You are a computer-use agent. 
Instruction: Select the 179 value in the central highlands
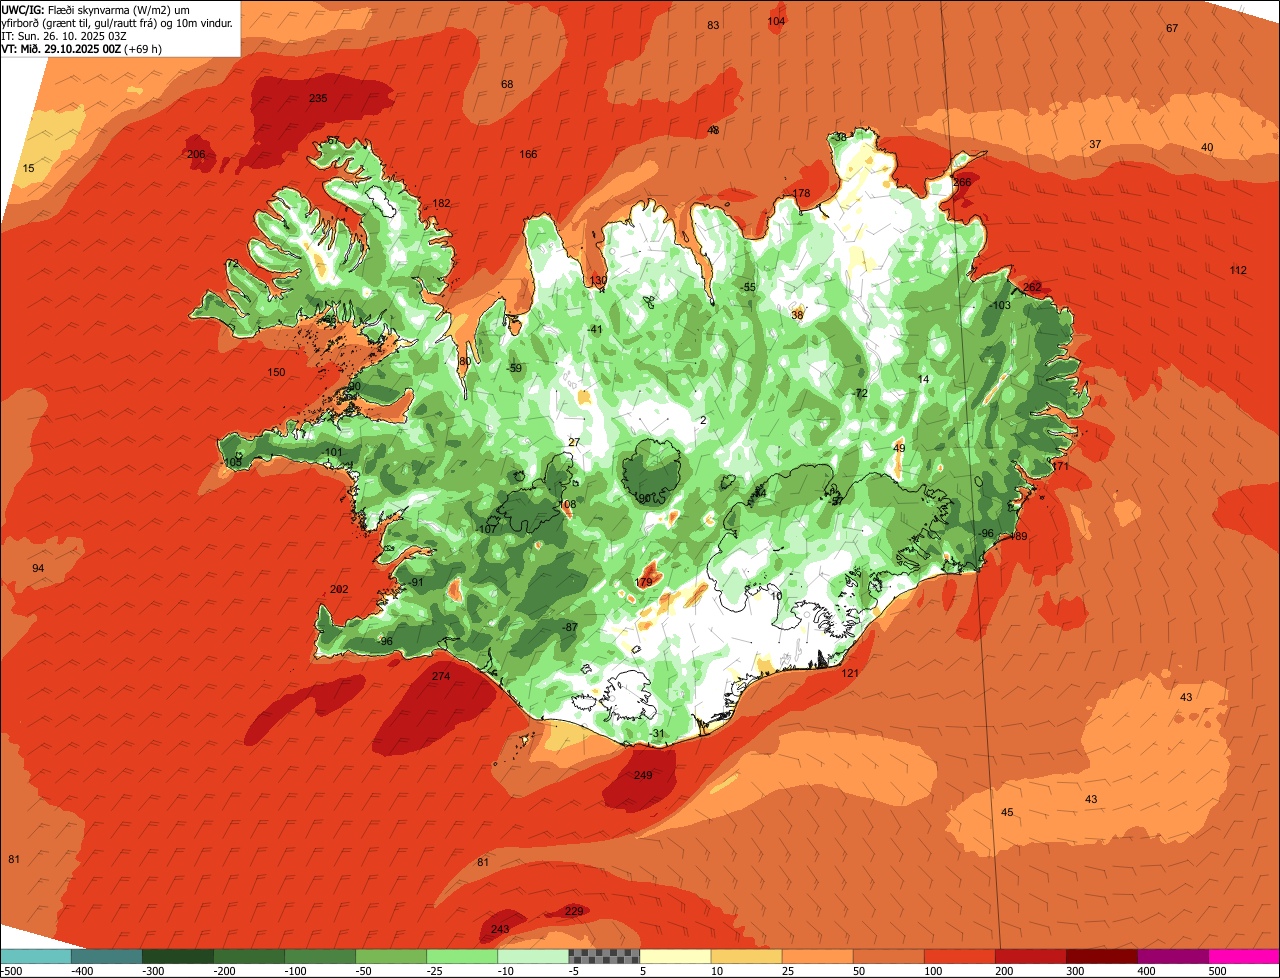[643, 582]
